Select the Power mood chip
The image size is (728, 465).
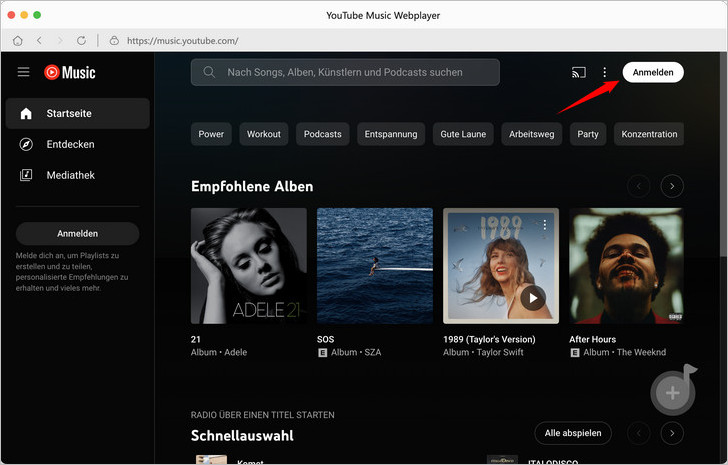pyautogui.click(x=211, y=134)
